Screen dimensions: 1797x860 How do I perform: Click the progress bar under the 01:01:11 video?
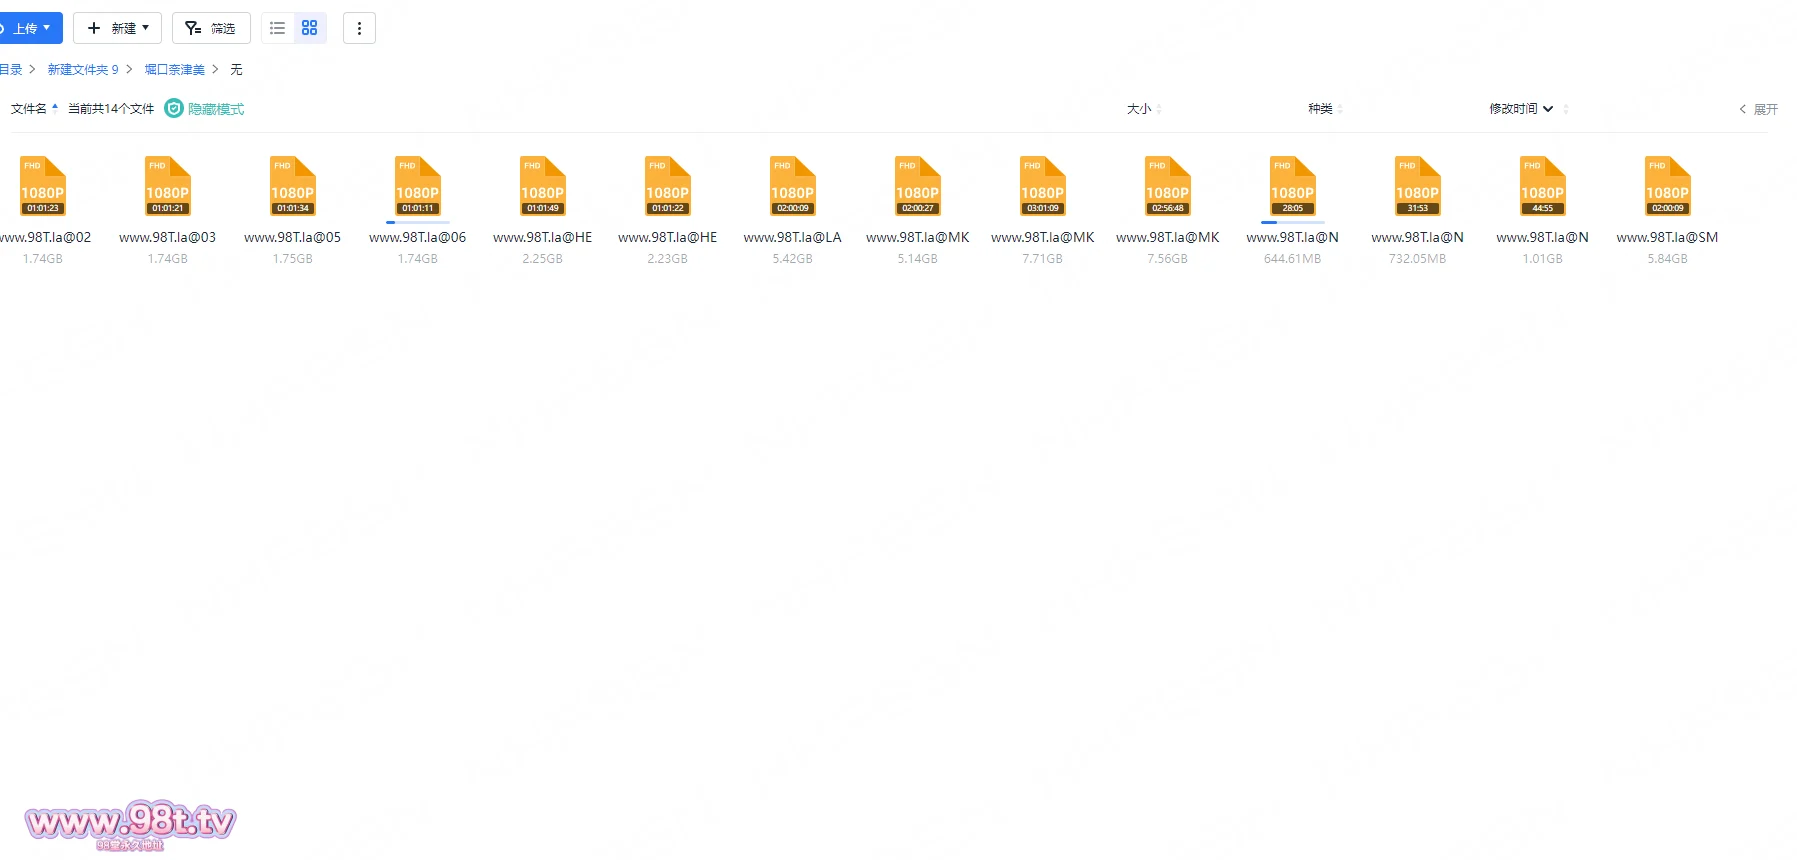tap(417, 222)
